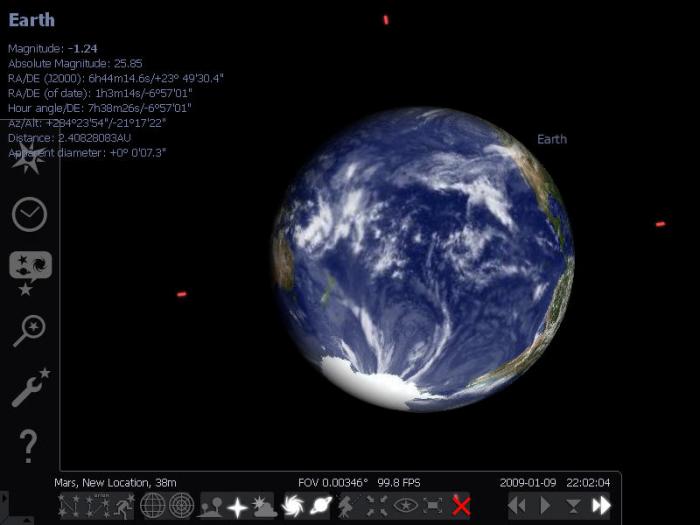Image resolution: width=700 pixels, height=525 pixels.
Task: Toggle atmosphere sun-and-cloud icon
Action: [x=264, y=506]
